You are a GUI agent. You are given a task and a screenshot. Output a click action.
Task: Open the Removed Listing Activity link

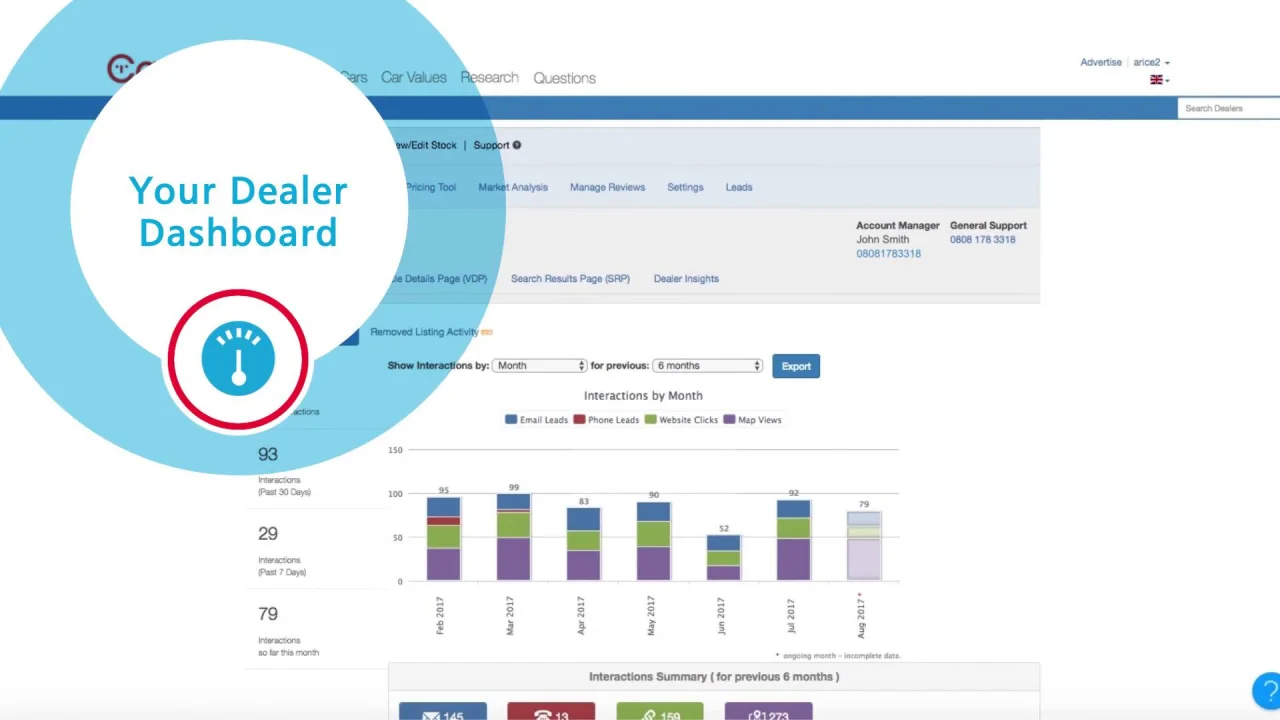[x=424, y=332]
